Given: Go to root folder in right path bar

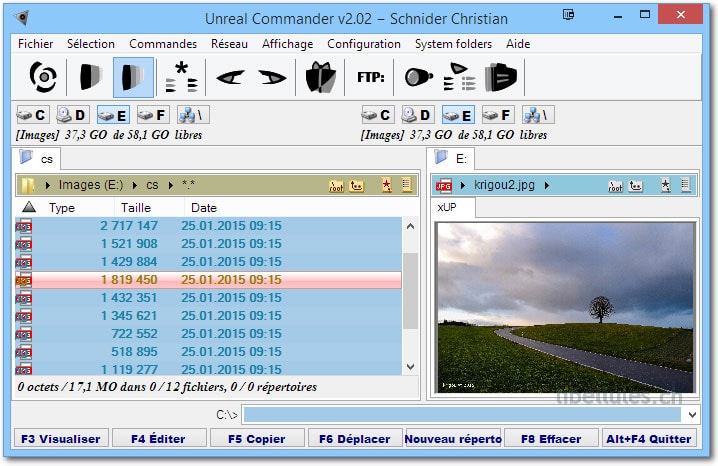Looking at the screenshot, I should [615, 185].
